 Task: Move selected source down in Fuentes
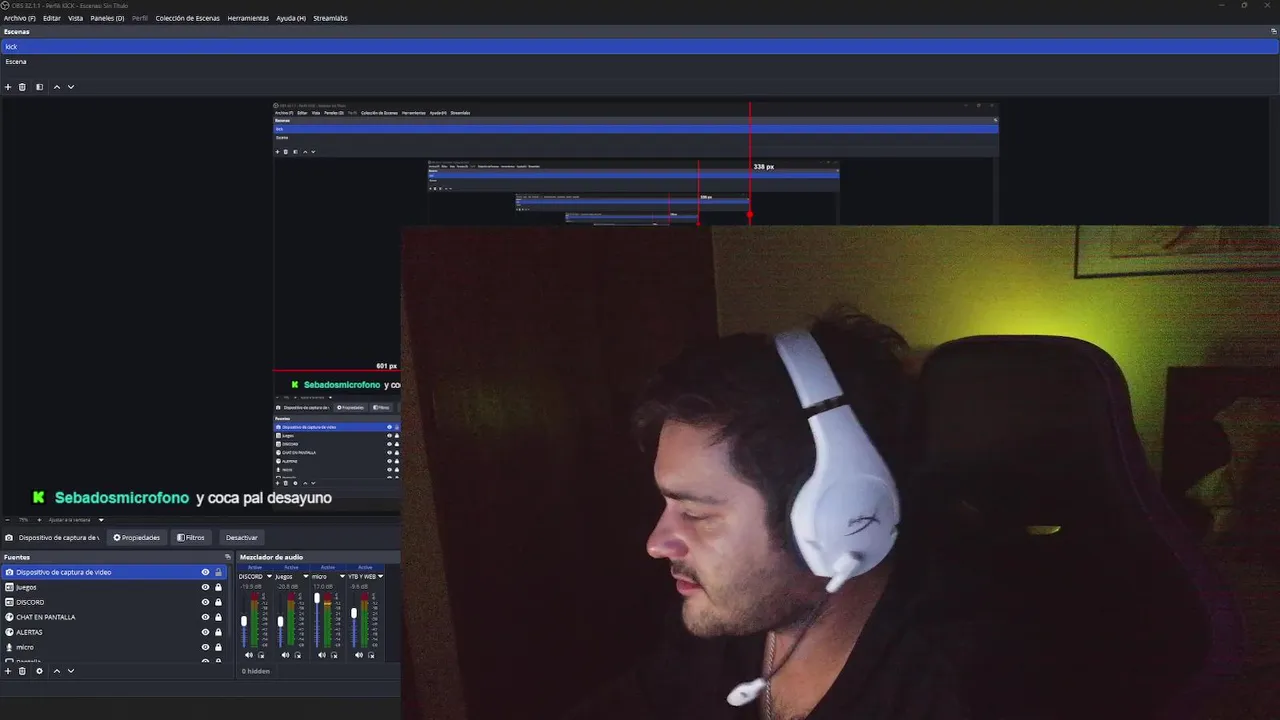70,671
